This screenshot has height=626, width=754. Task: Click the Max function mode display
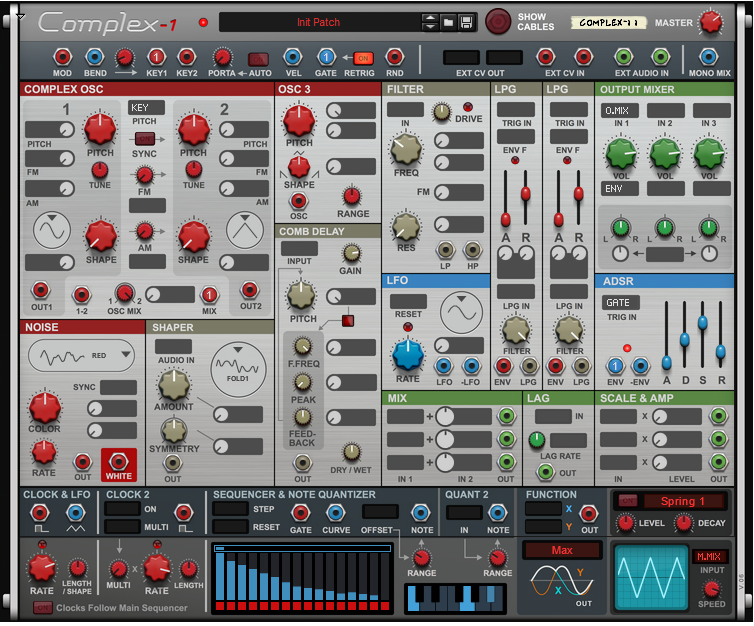click(x=562, y=550)
